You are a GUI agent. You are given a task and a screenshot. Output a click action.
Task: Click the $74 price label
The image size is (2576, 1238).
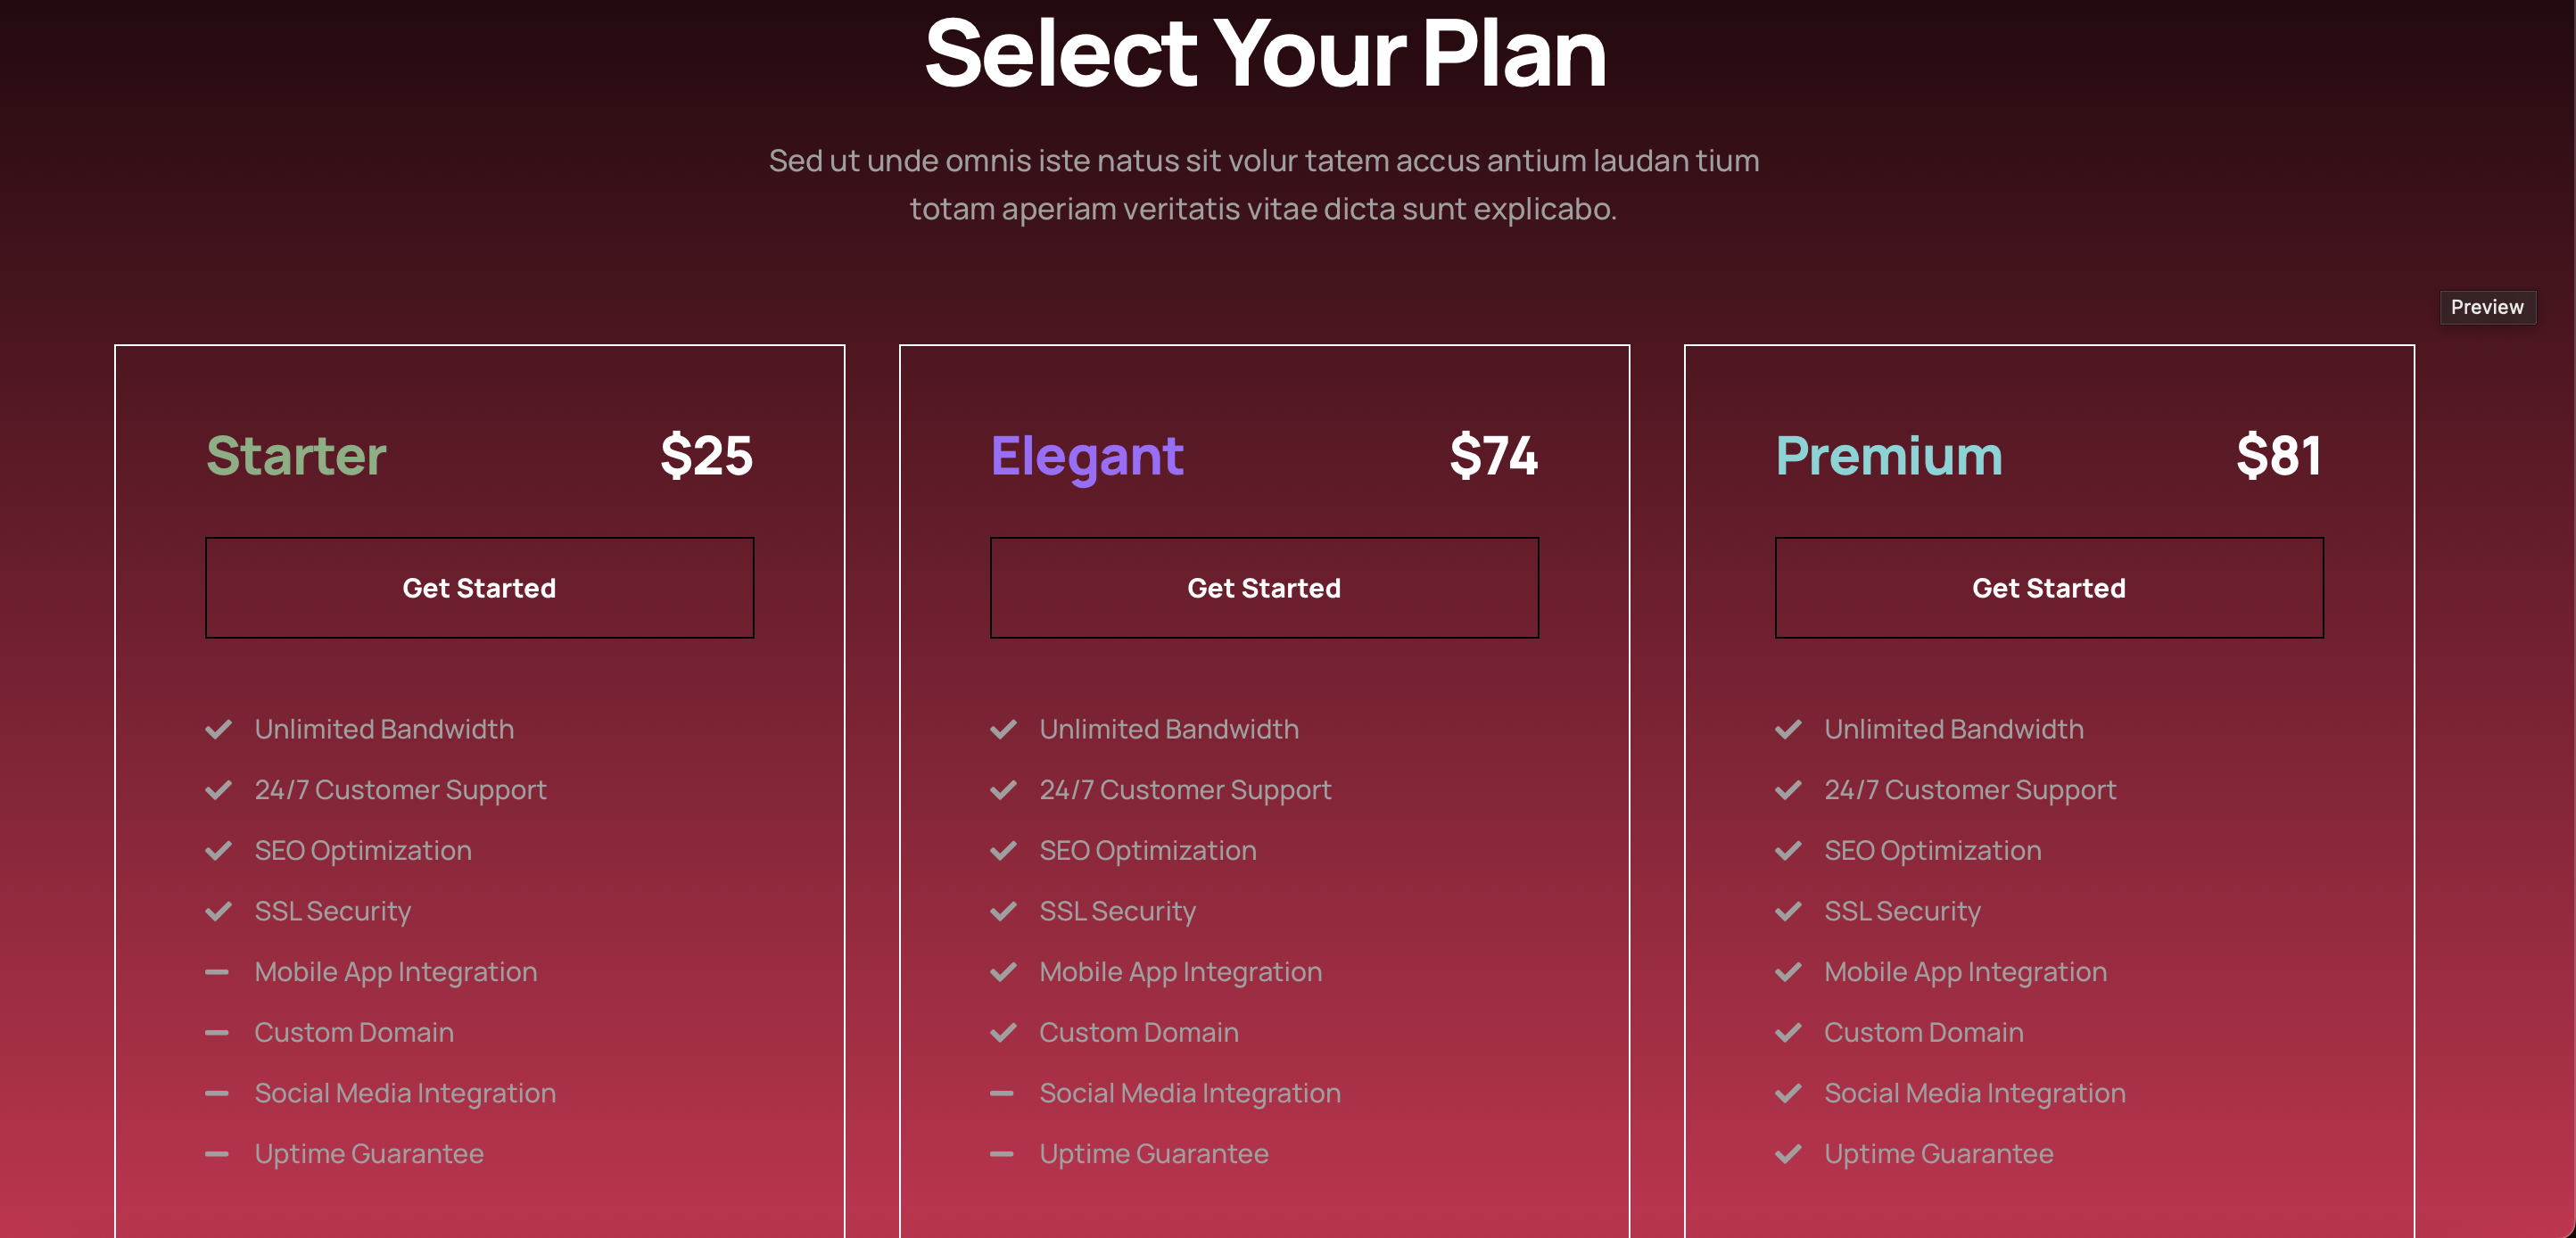[1493, 456]
